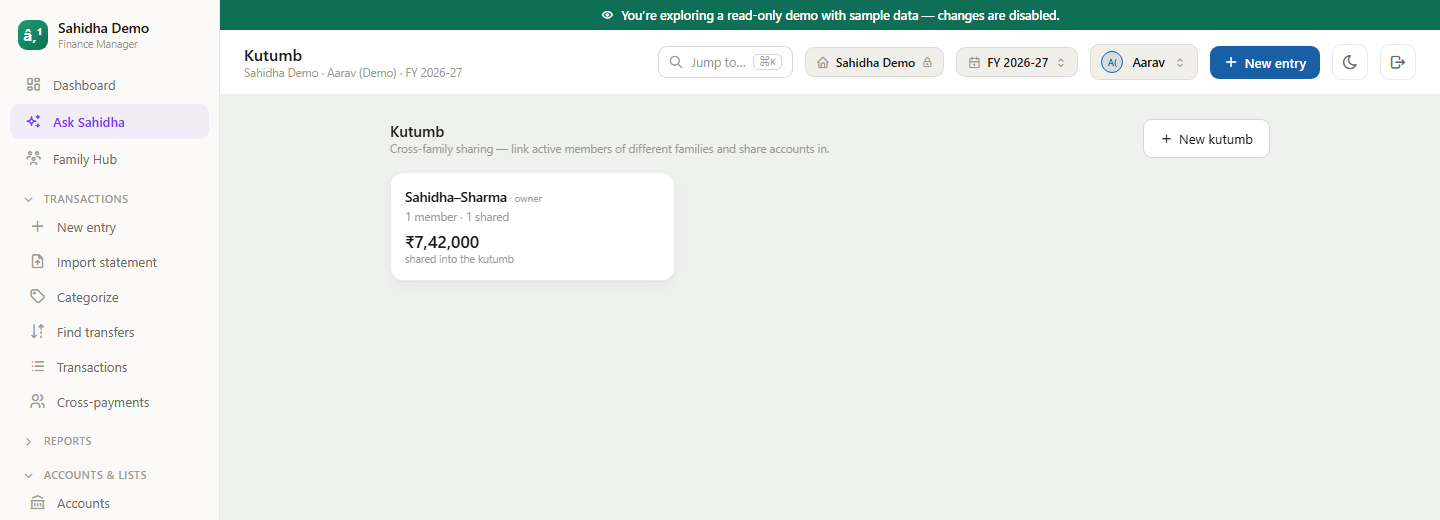Click the calendar icon in year selector
The height and width of the screenshot is (520, 1440).
[x=974, y=62]
